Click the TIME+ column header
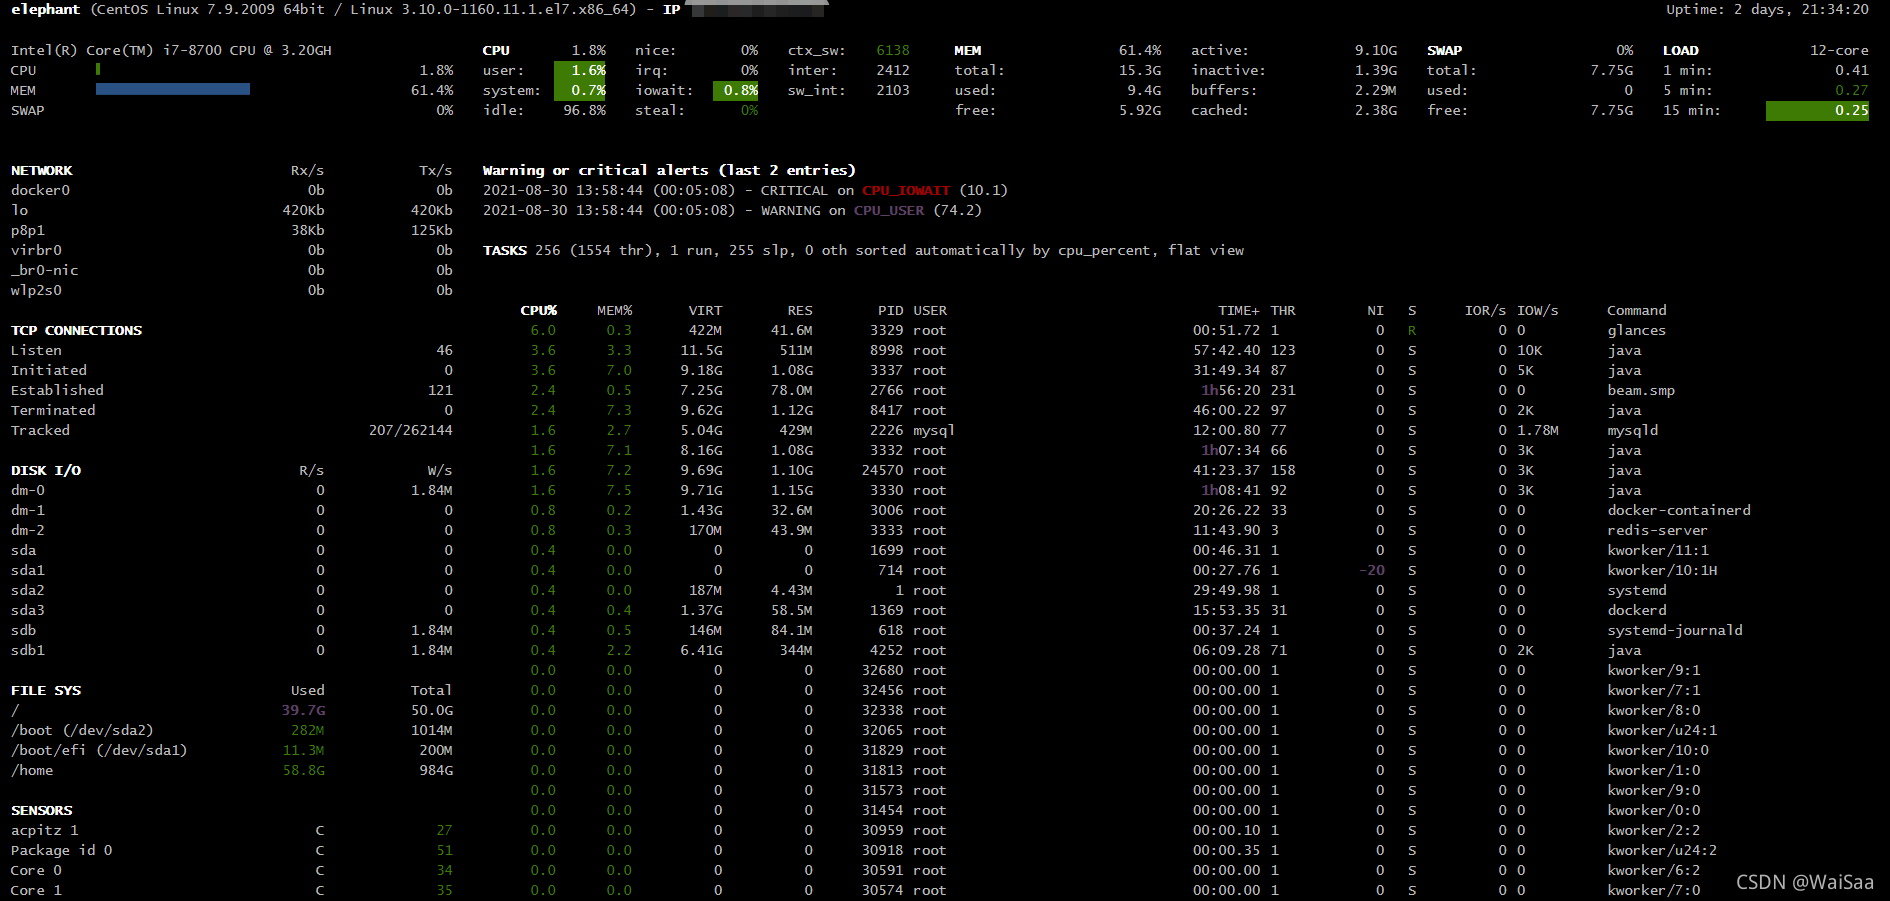The width and height of the screenshot is (1890, 901). 1239,310
